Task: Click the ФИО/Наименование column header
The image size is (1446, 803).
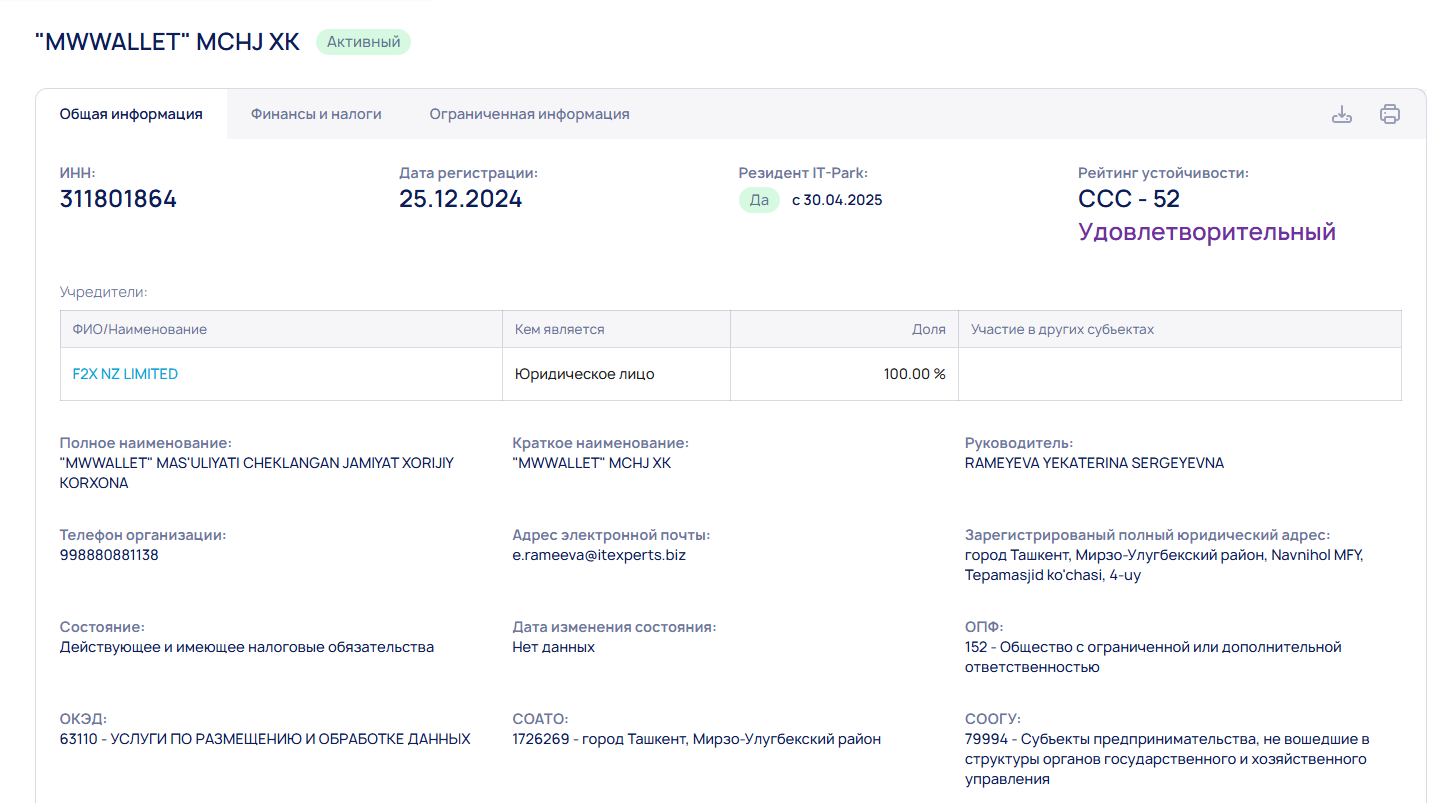Action: point(281,329)
